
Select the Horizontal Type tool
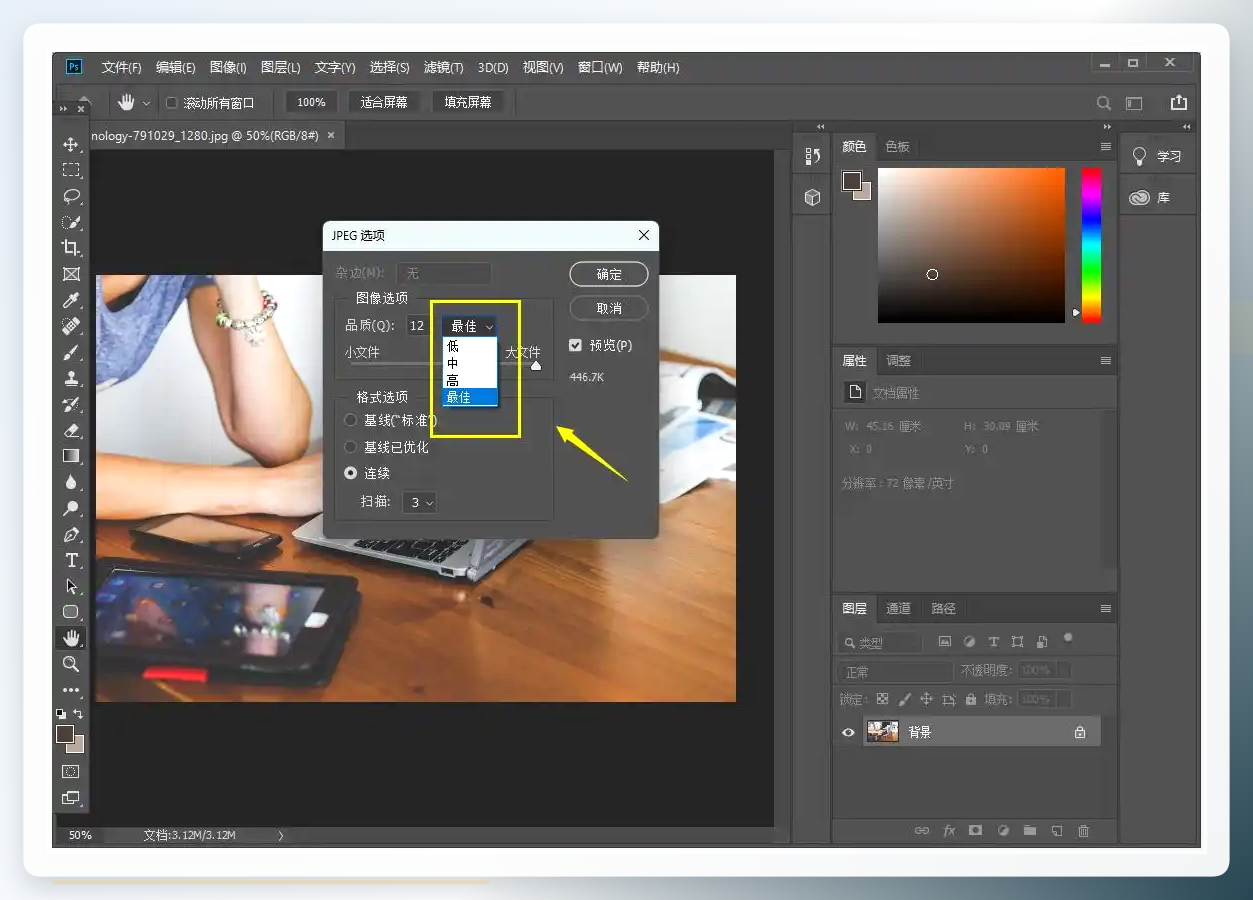(x=71, y=560)
